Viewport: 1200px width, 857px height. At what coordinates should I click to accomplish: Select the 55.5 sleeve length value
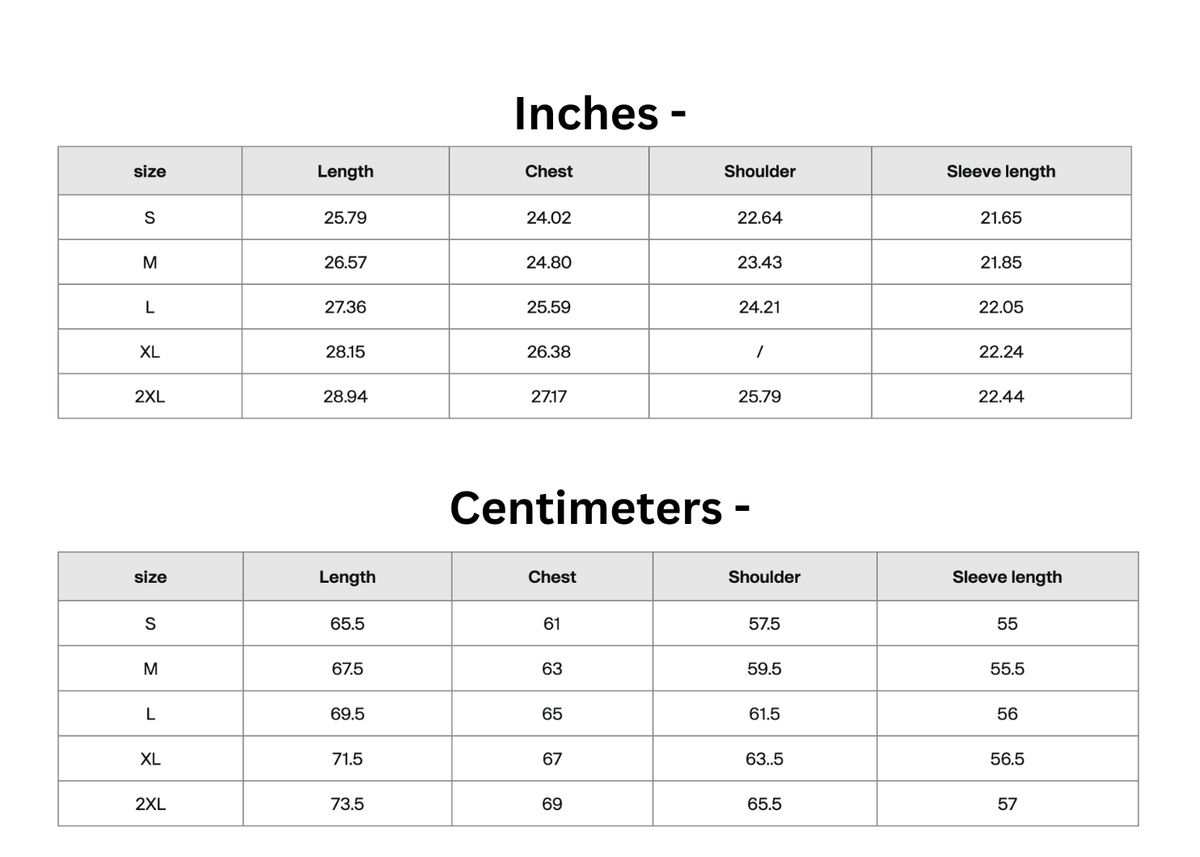[x=1007, y=669]
